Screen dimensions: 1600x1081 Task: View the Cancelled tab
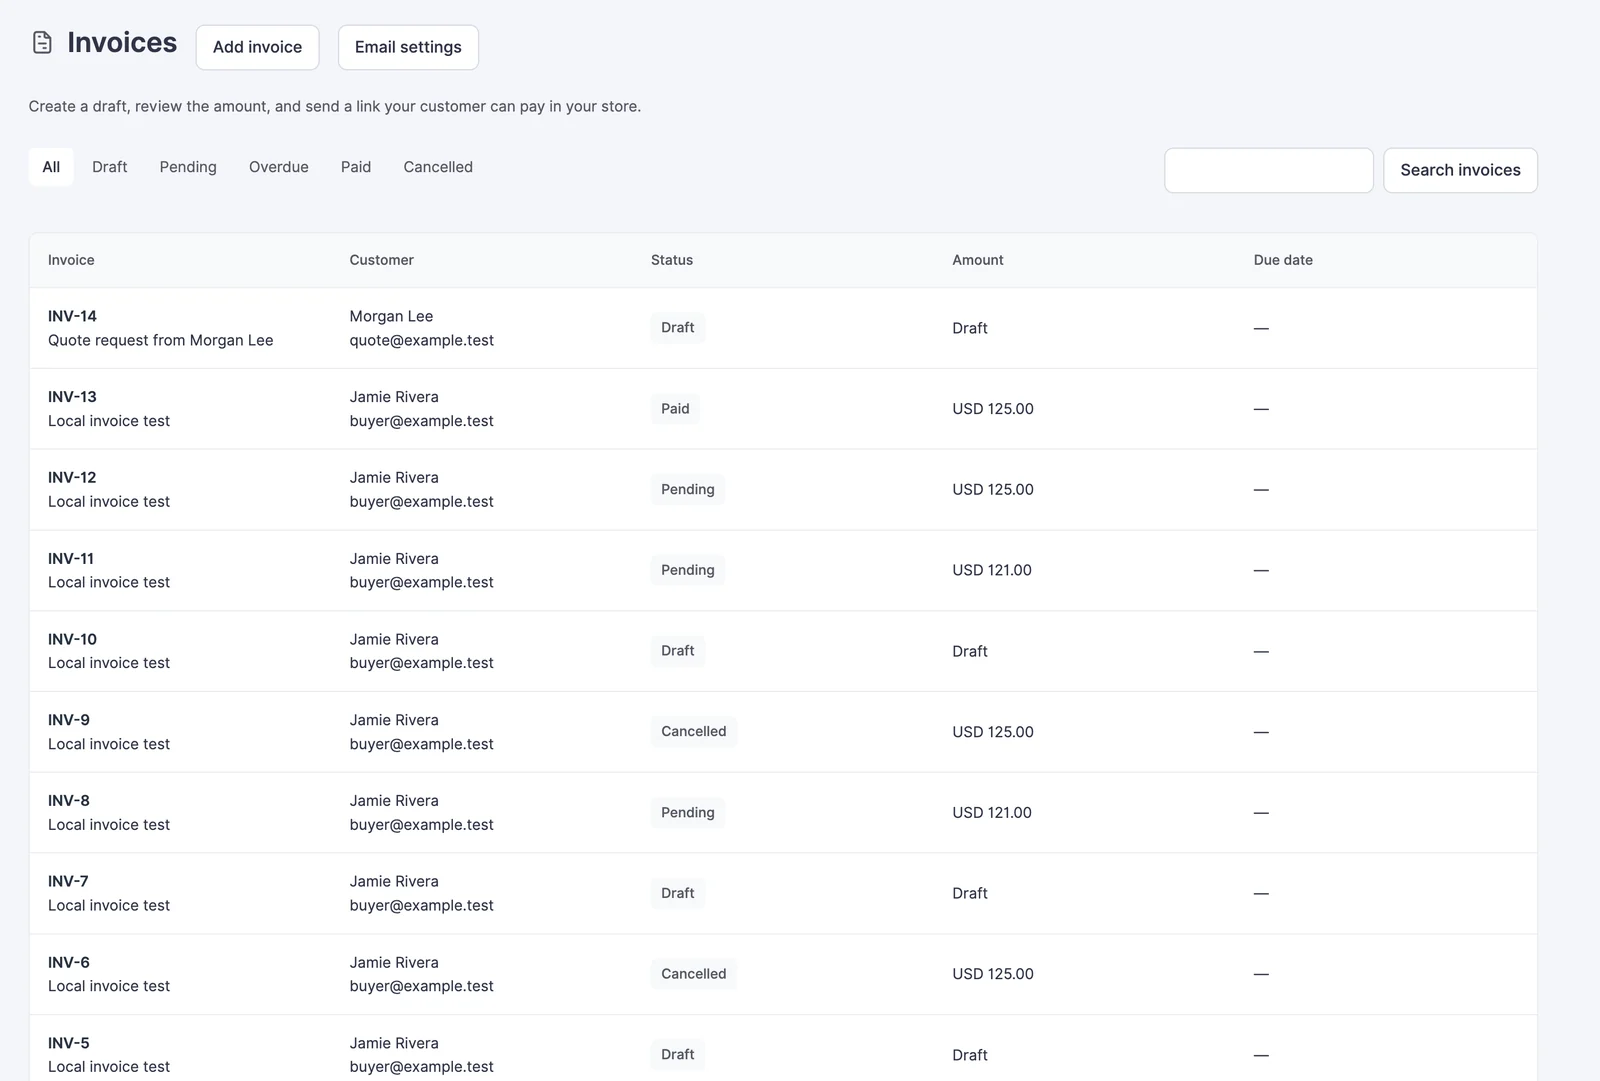point(438,167)
